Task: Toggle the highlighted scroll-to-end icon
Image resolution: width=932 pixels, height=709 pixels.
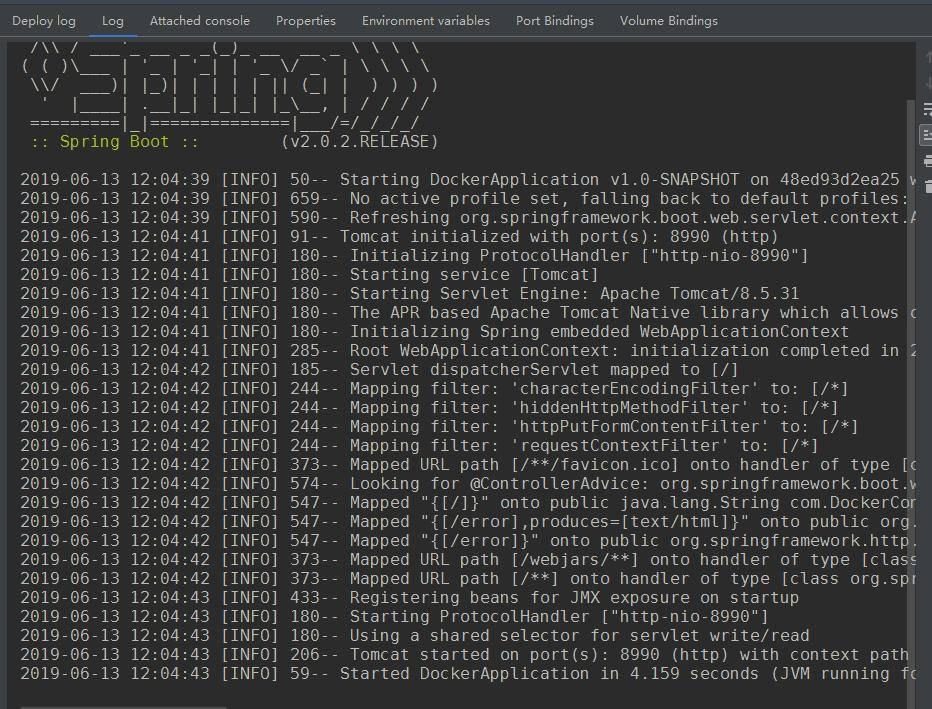Action: [927, 135]
